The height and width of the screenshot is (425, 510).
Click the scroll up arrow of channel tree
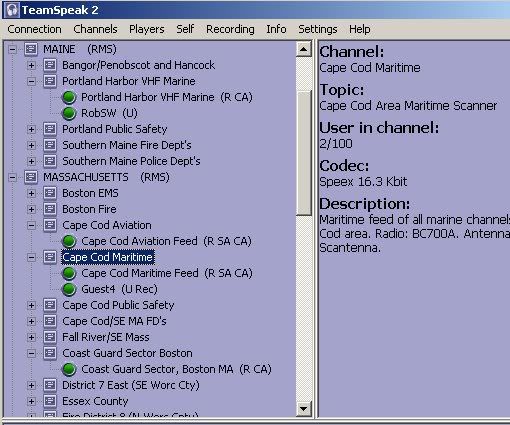304,50
